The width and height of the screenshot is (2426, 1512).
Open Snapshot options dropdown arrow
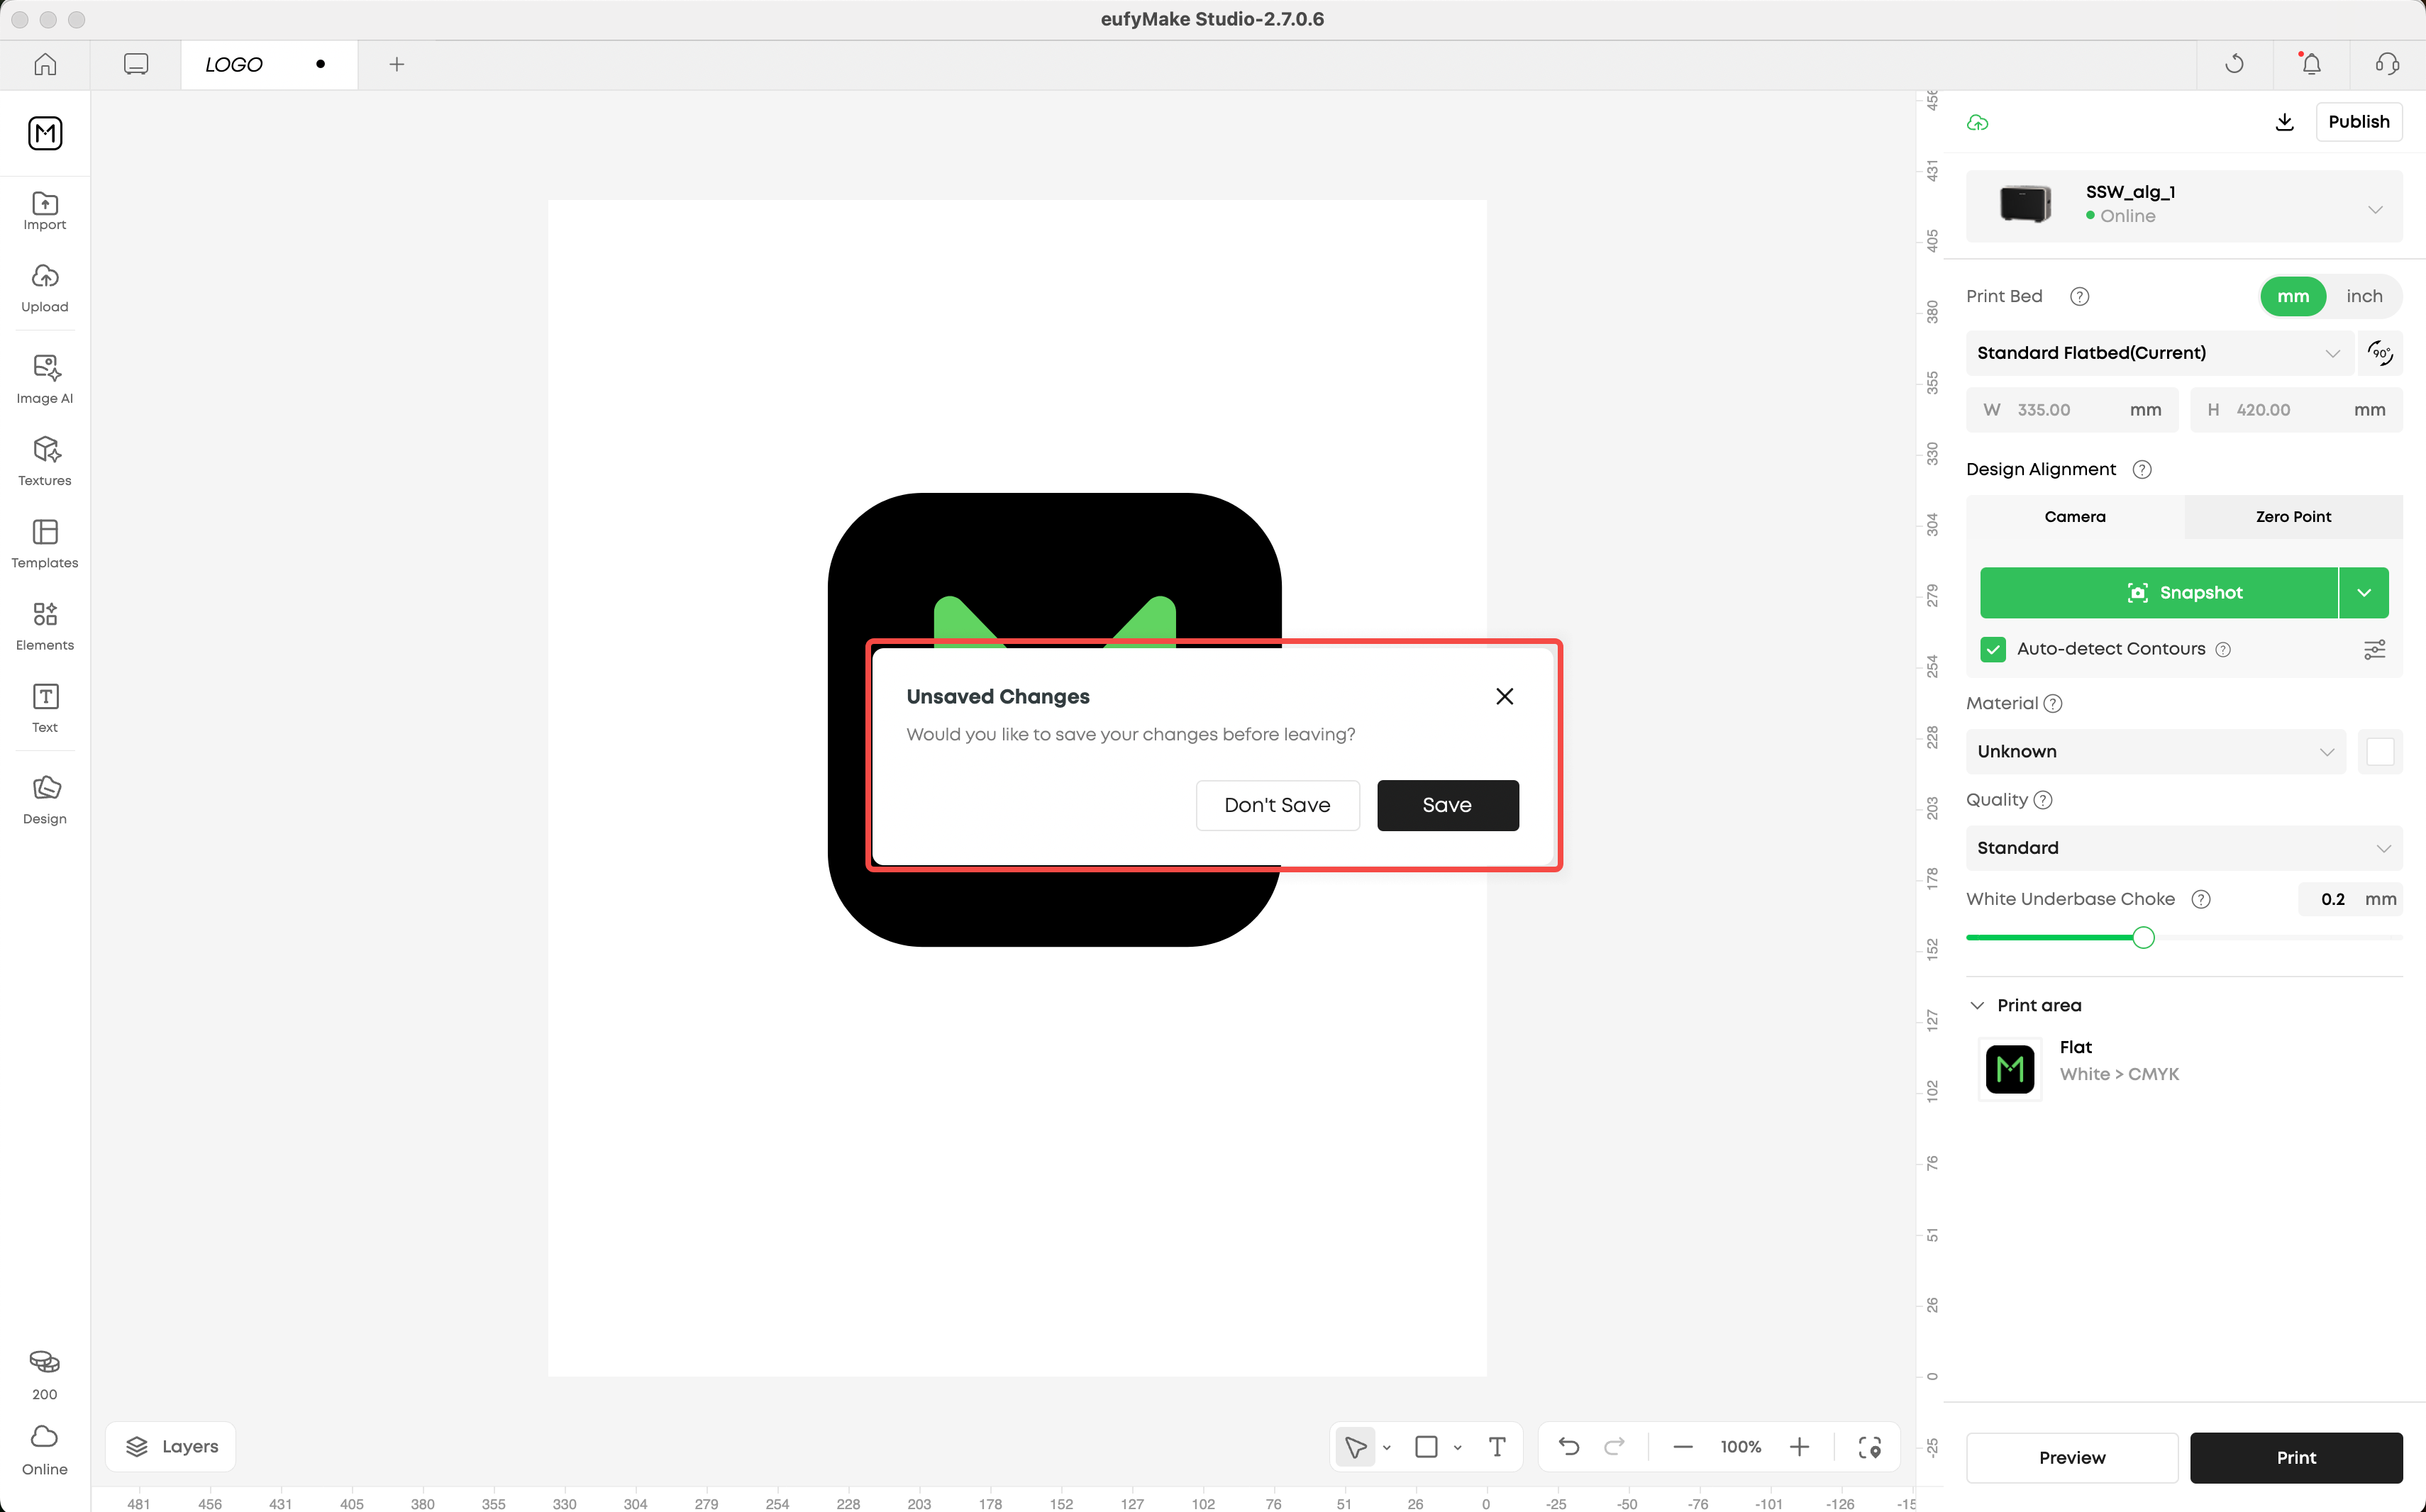[x=2364, y=593]
